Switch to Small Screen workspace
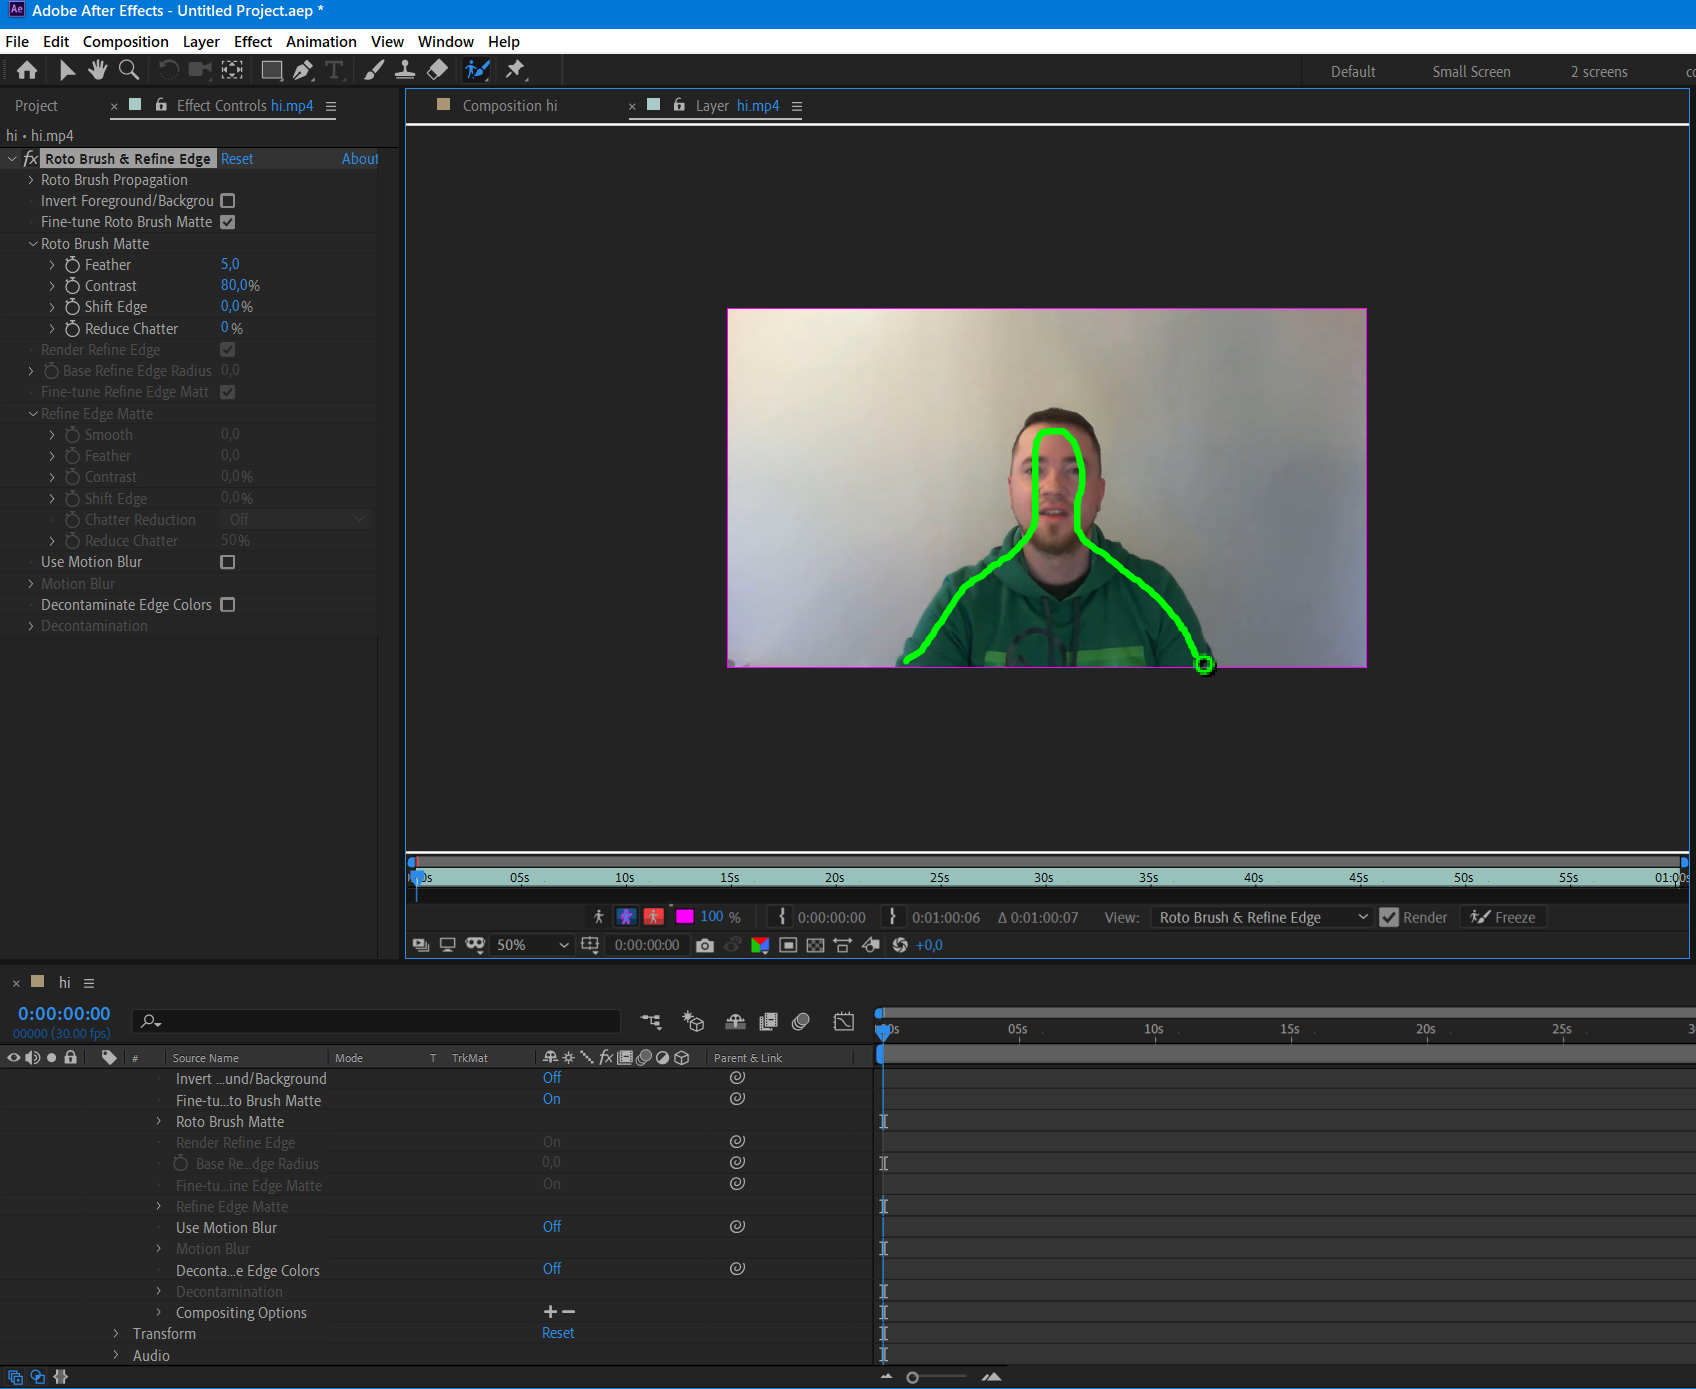The height and width of the screenshot is (1389, 1696). click(1471, 72)
